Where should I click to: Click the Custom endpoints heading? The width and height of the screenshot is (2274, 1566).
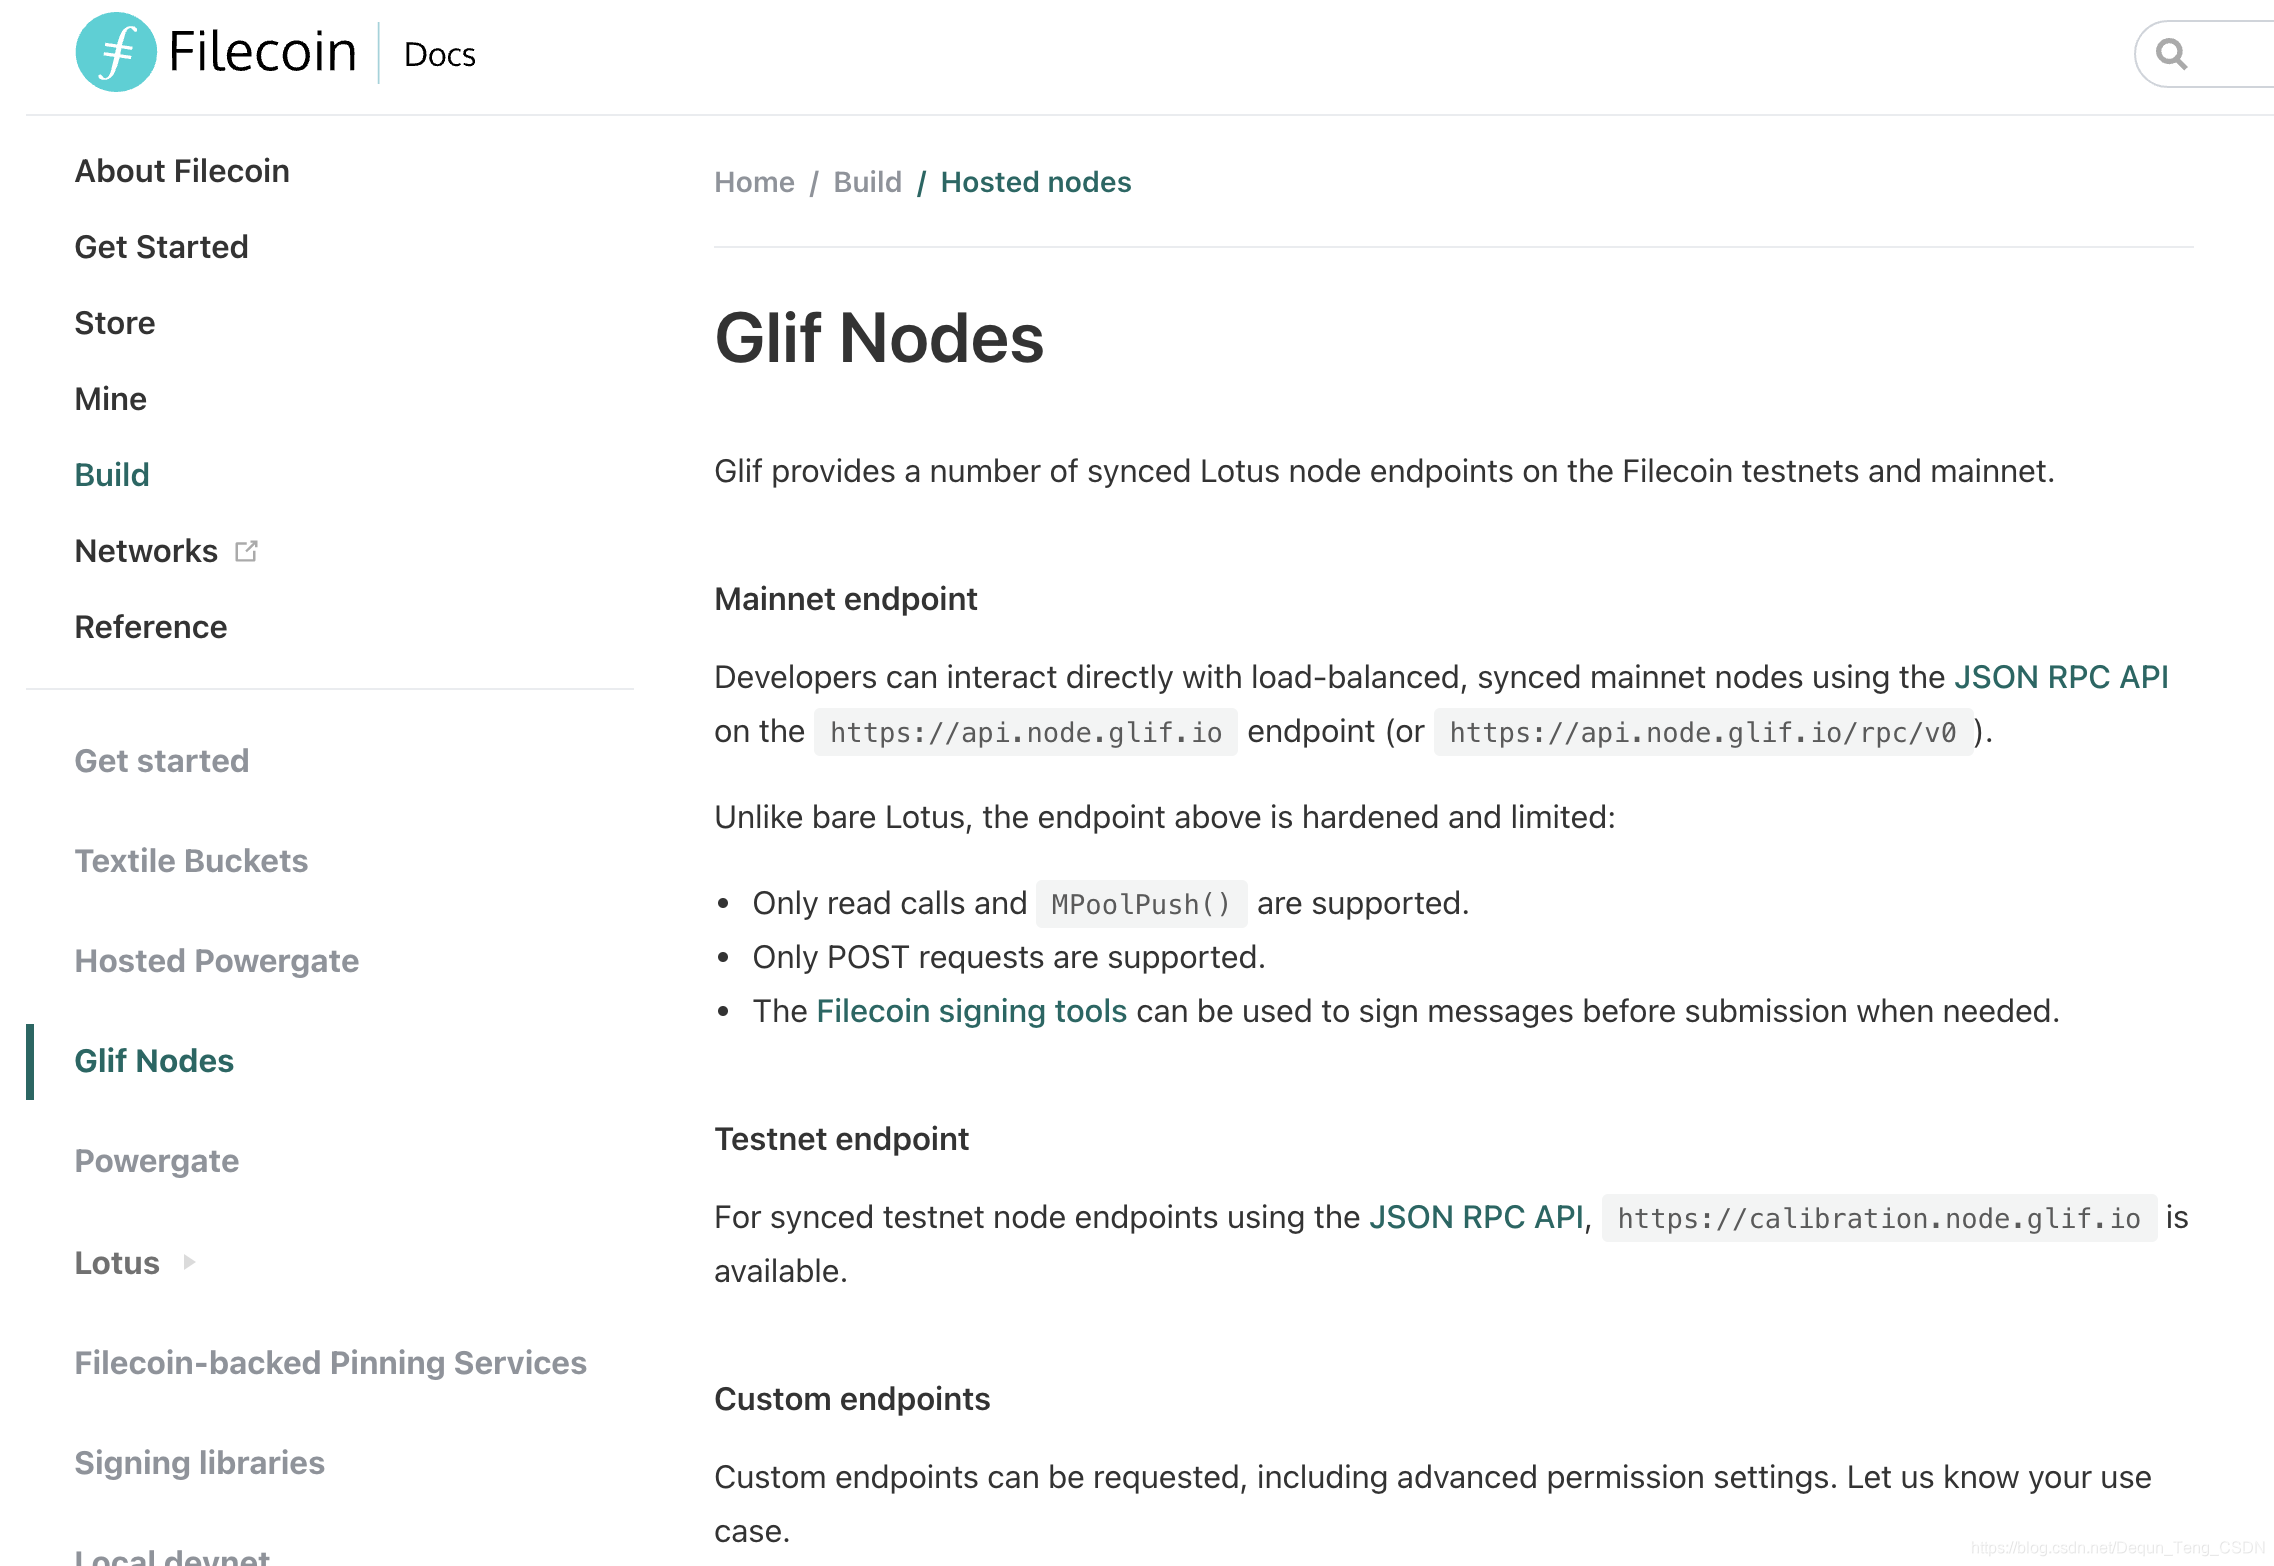[852, 1399]
